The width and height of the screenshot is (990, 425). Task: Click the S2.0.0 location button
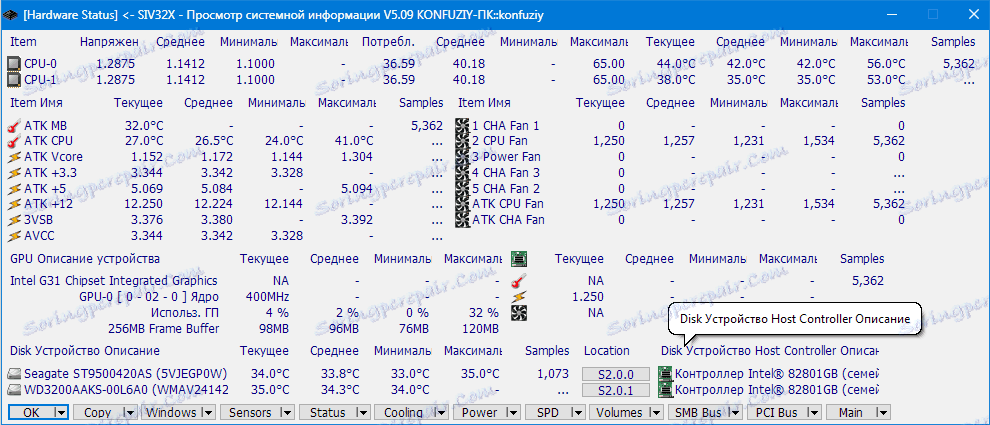click(616, 374)
